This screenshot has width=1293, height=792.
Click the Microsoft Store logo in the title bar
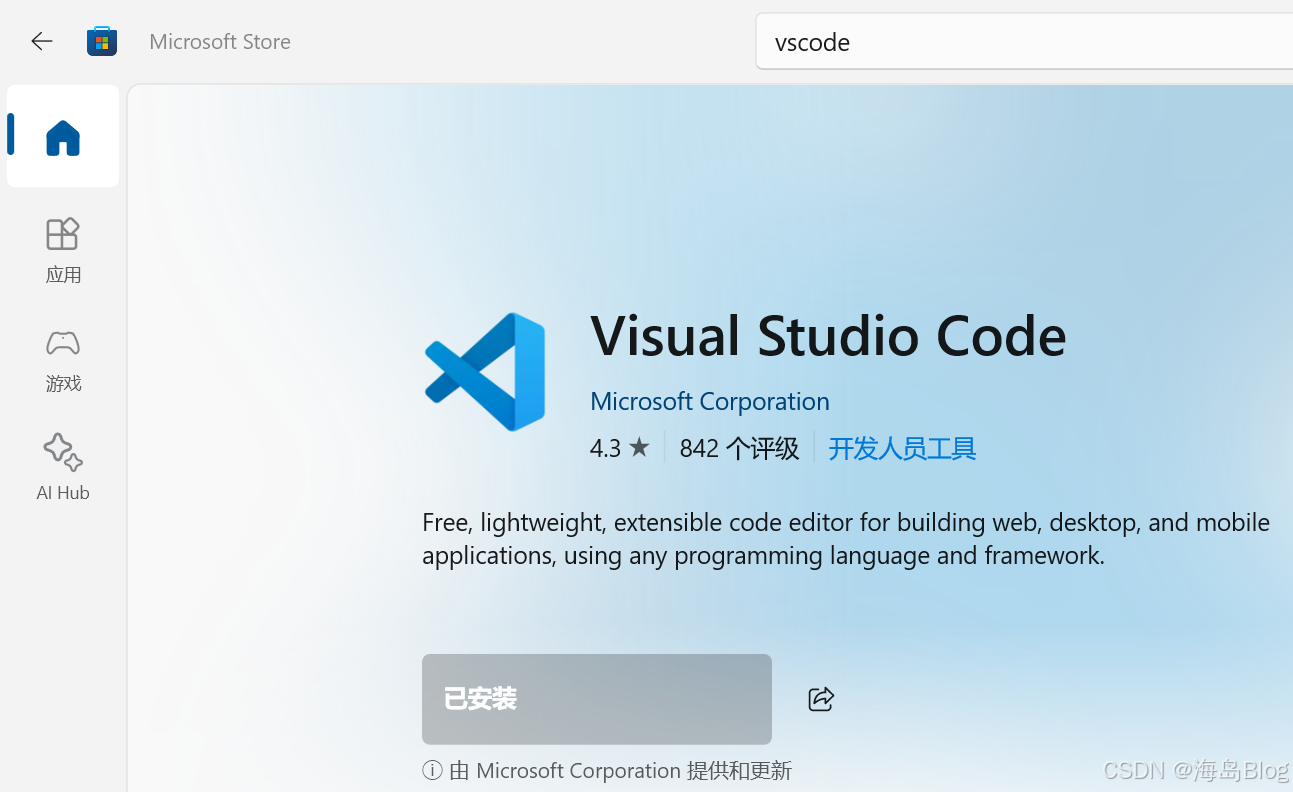[x=101, y=41]
